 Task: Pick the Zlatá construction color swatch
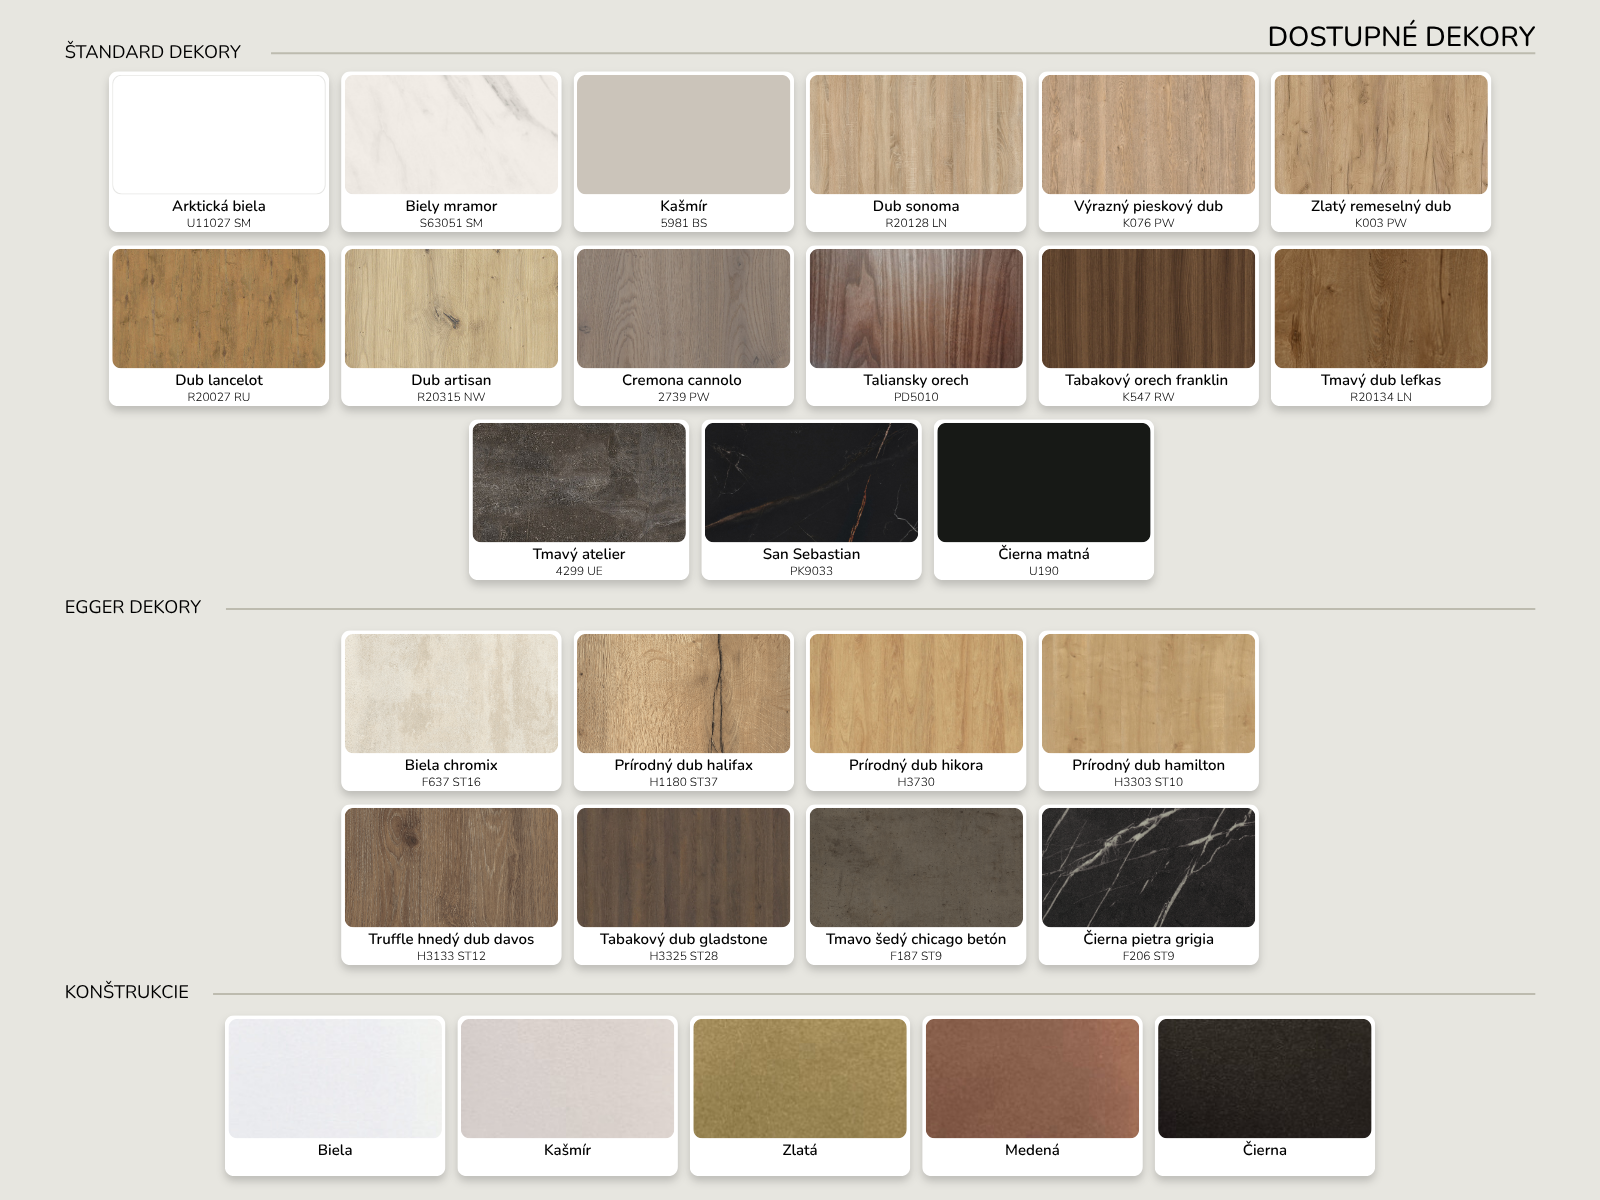tap(800, 1096)
